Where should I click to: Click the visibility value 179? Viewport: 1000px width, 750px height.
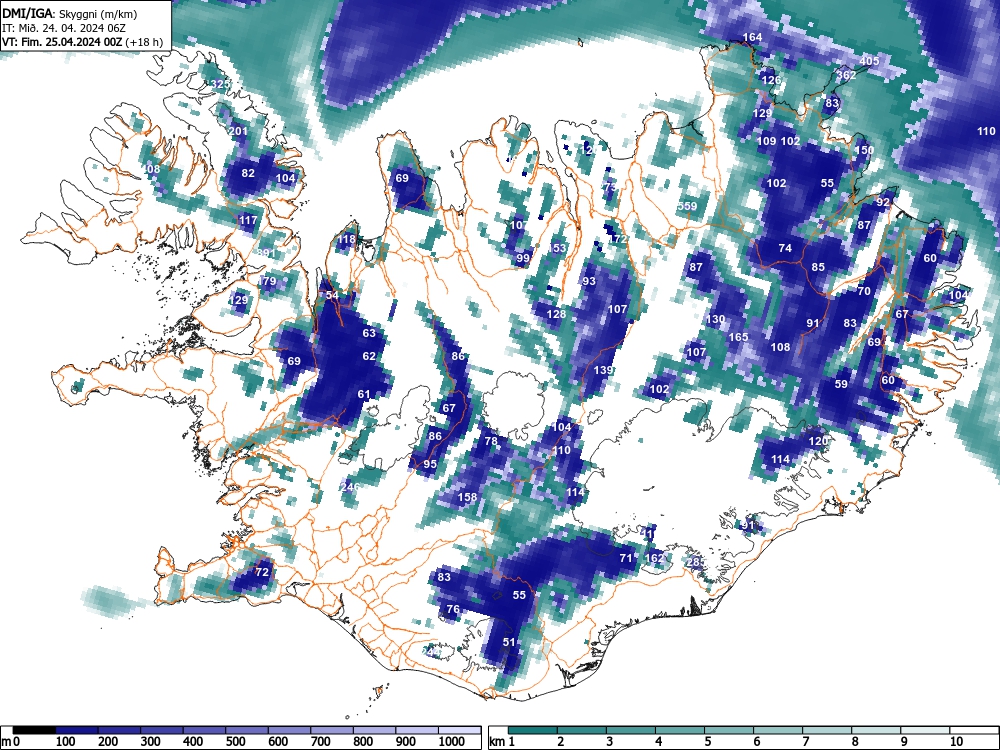pos(267,281)
